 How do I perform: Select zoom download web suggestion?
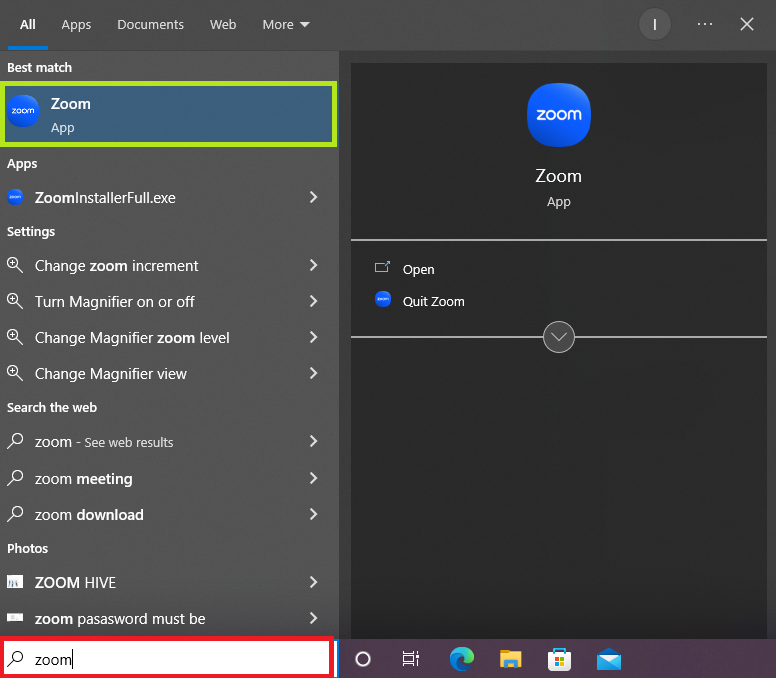tap(169, 514)
